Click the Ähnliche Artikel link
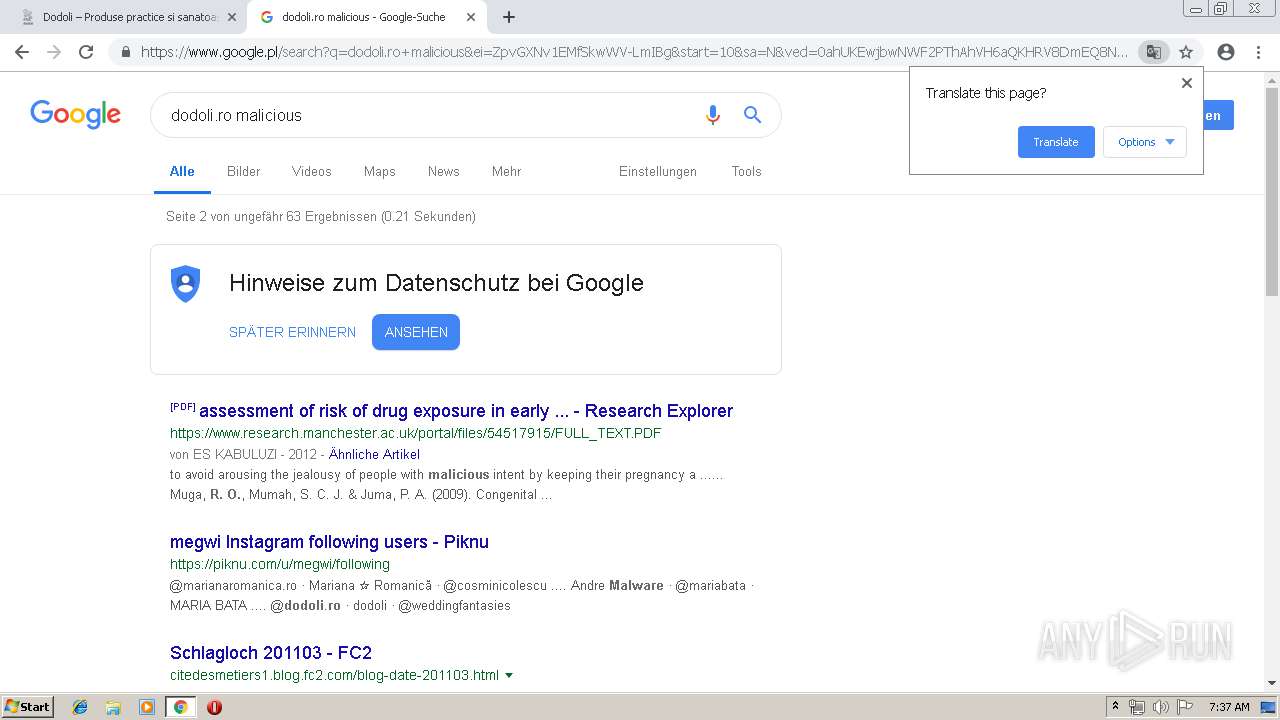The image size is (1280, 720). (374, 454)
